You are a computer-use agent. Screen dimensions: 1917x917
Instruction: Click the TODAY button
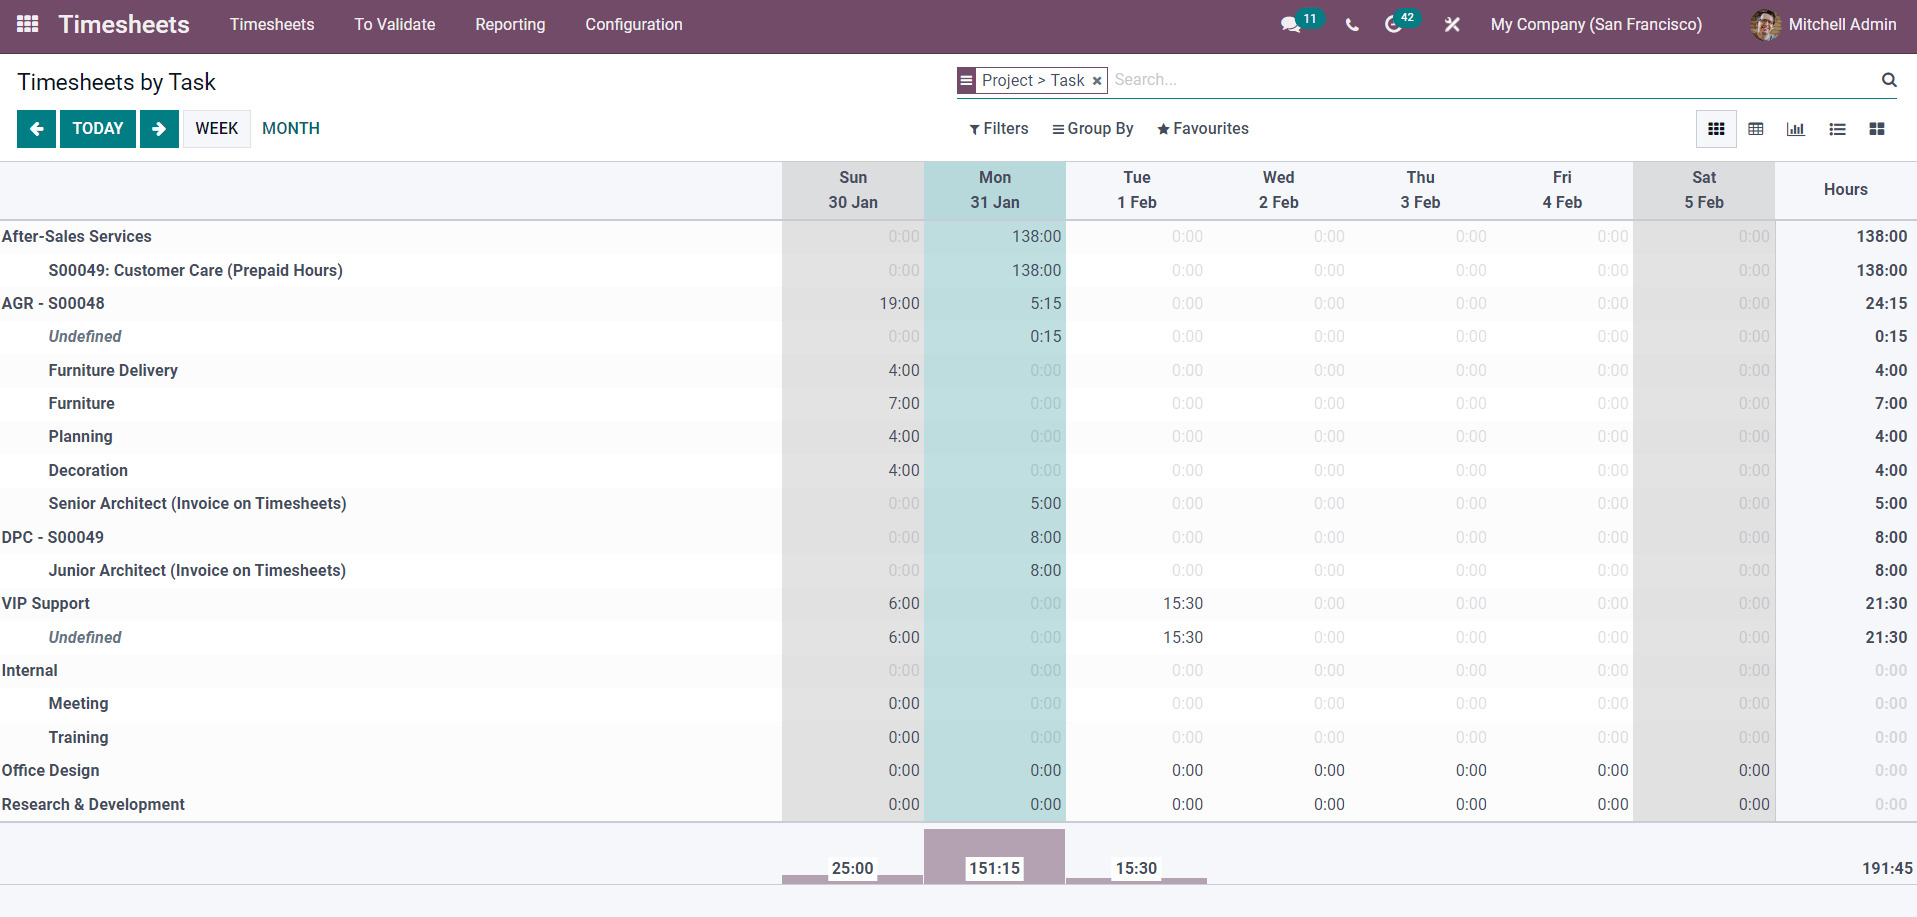click(x=97, y=128)
